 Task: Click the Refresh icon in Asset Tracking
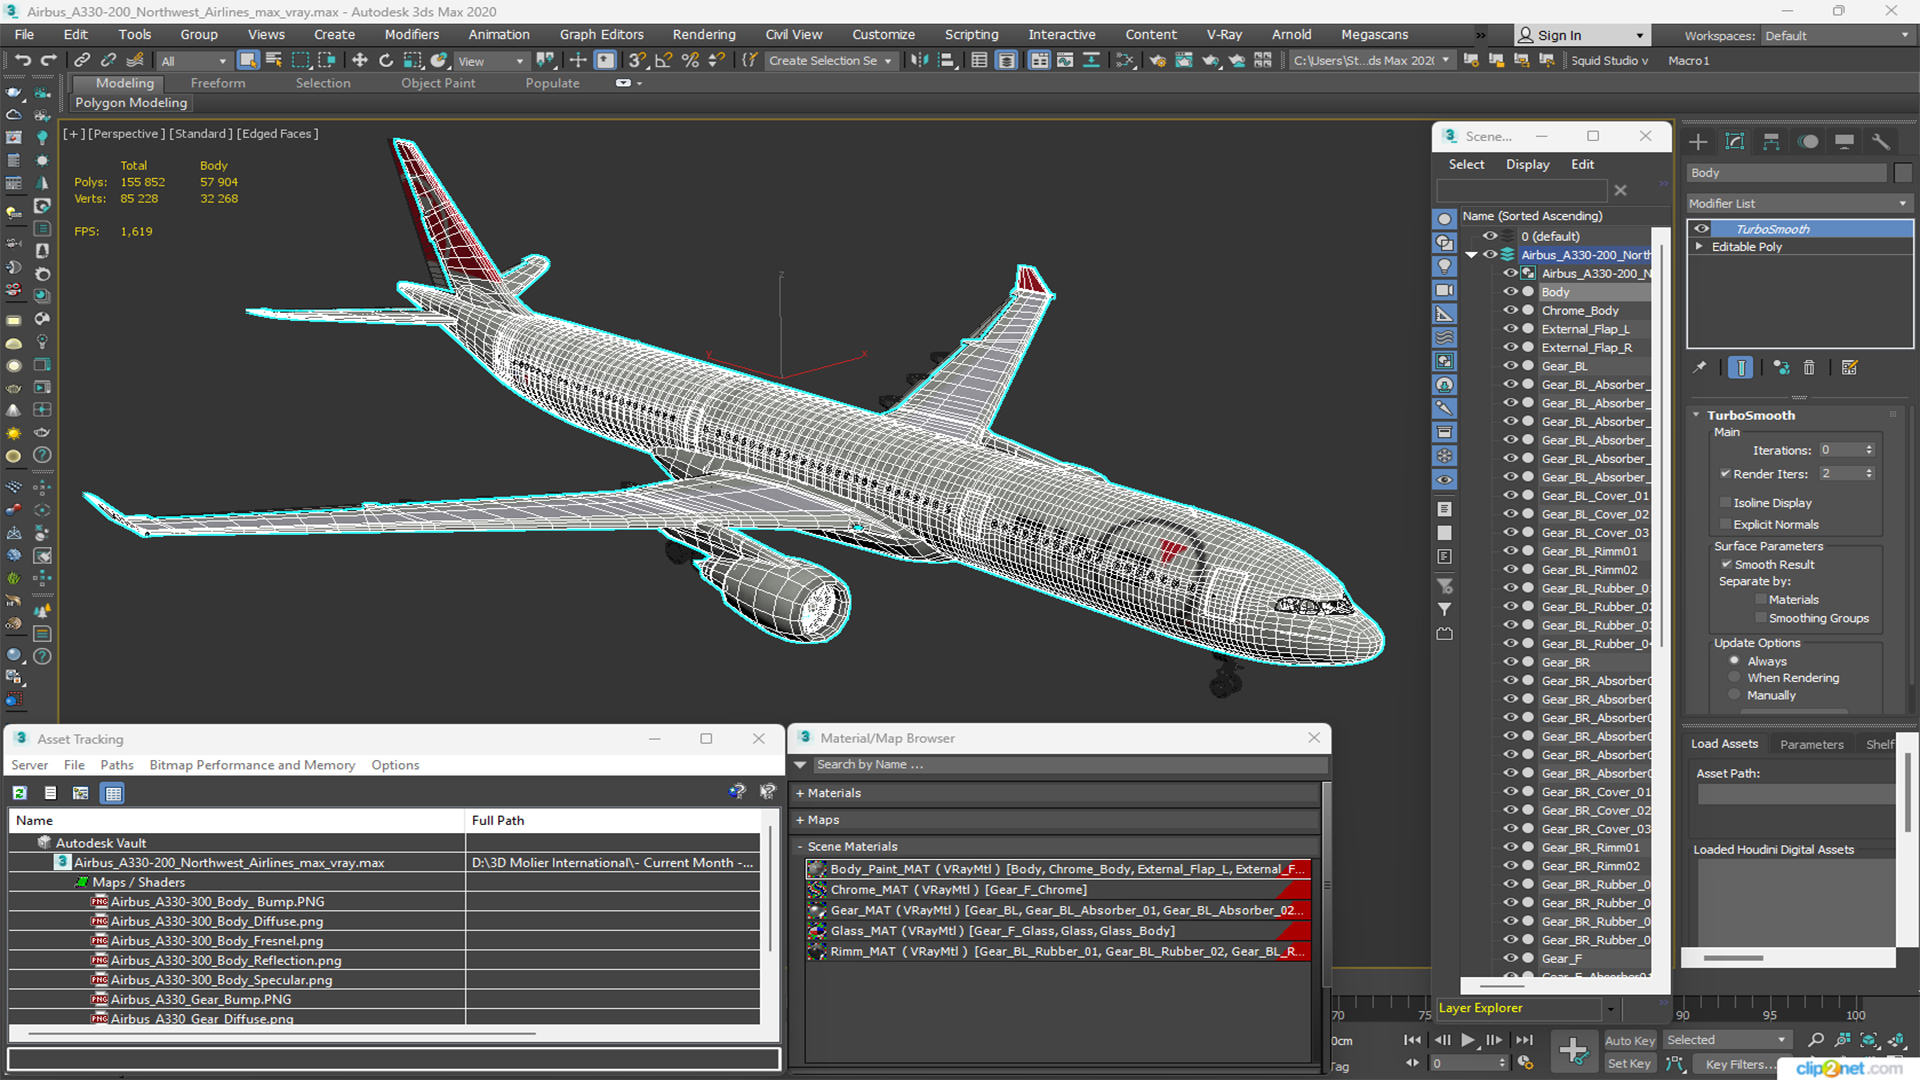pos(20,793)
